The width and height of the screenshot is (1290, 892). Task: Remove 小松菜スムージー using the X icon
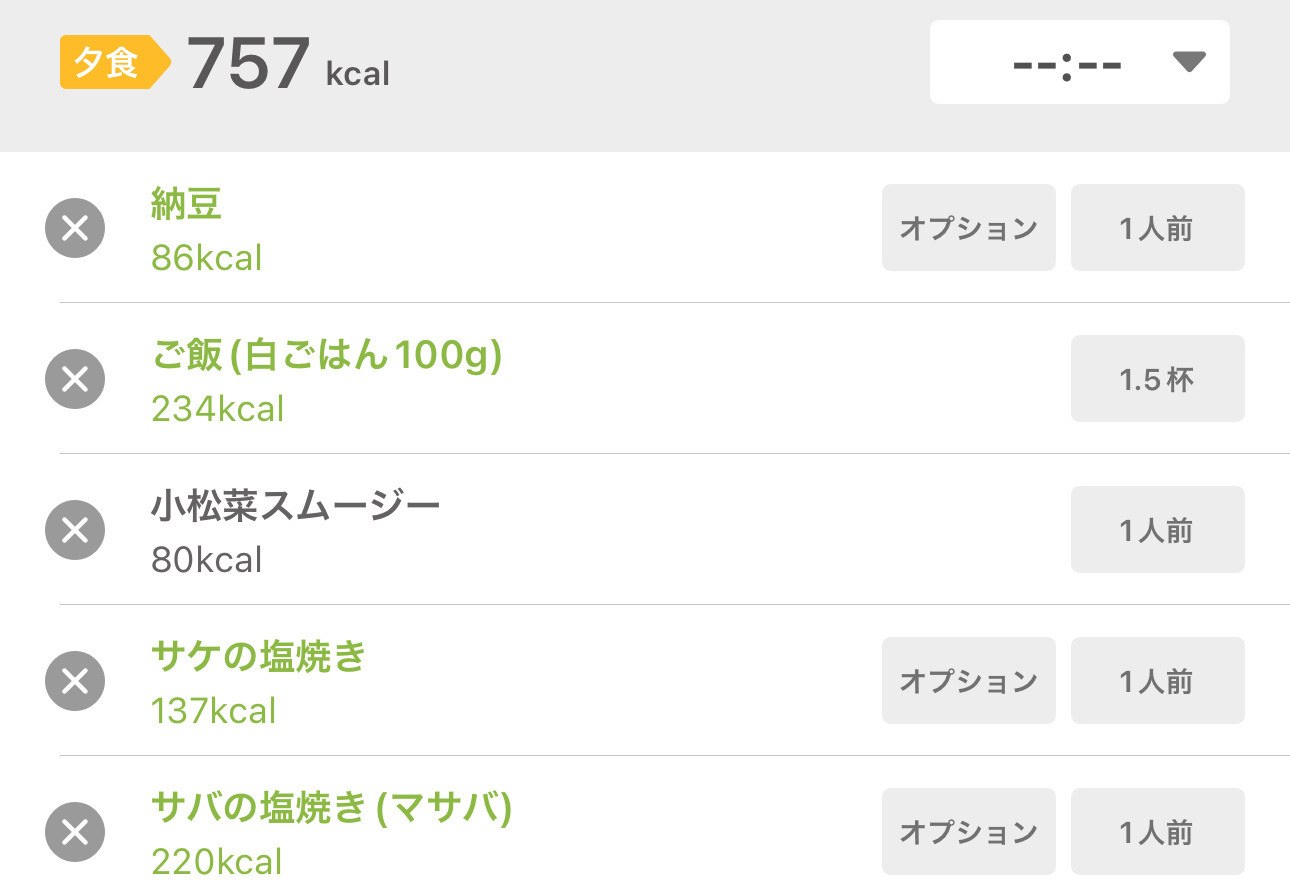(75, 530)
